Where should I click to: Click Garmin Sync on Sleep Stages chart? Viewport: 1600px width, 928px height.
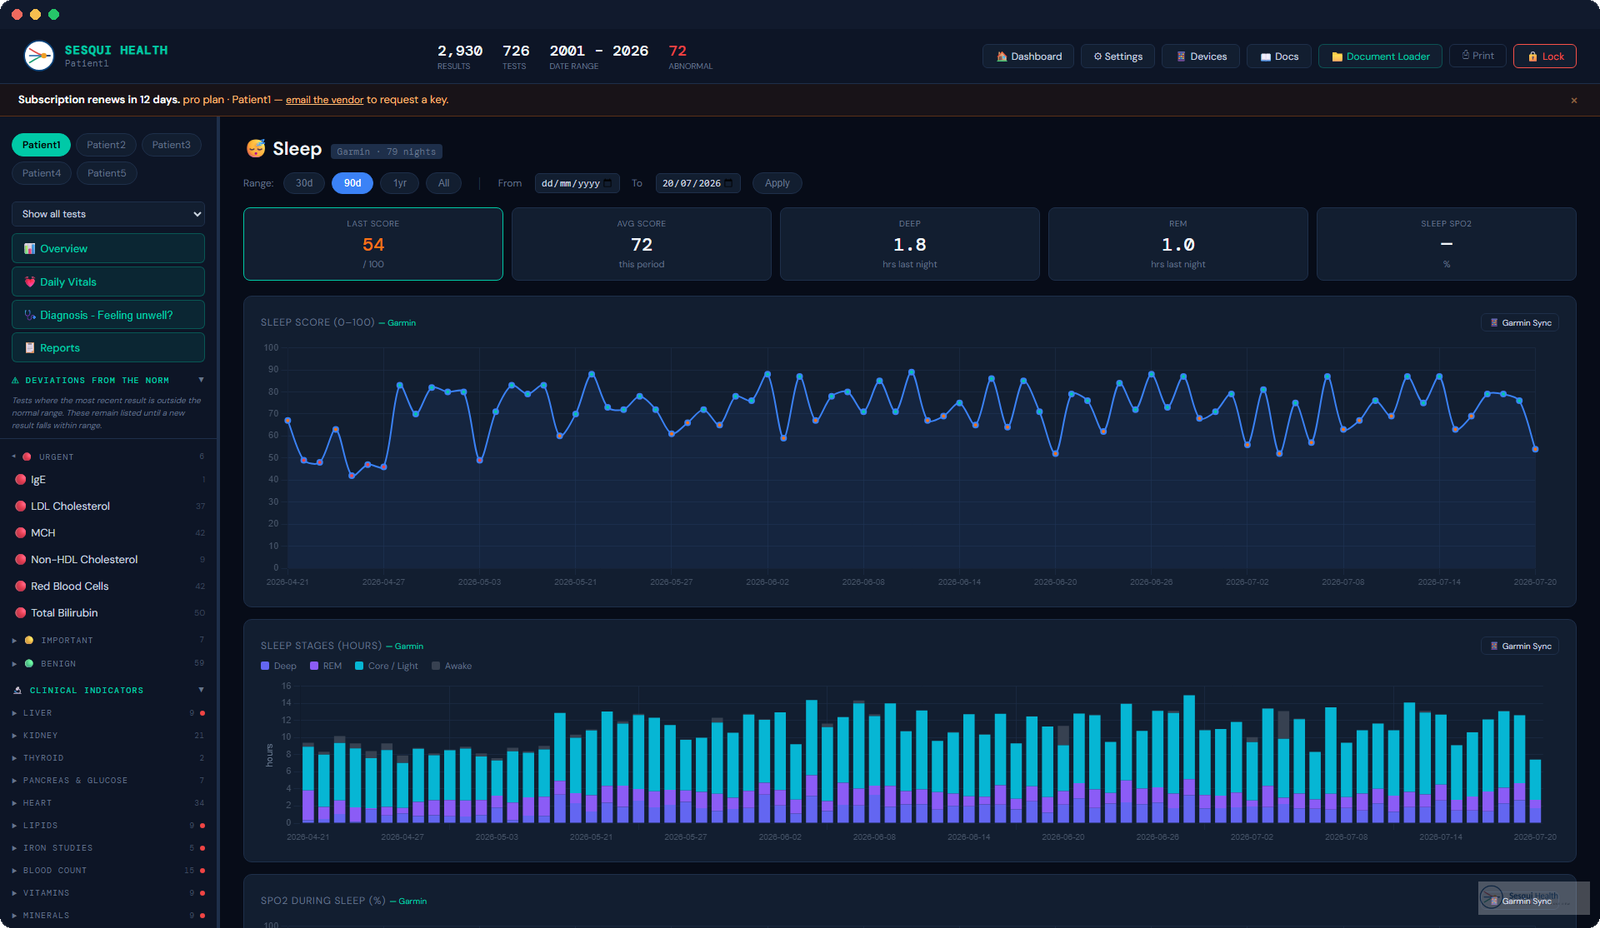pos(1520,646)
